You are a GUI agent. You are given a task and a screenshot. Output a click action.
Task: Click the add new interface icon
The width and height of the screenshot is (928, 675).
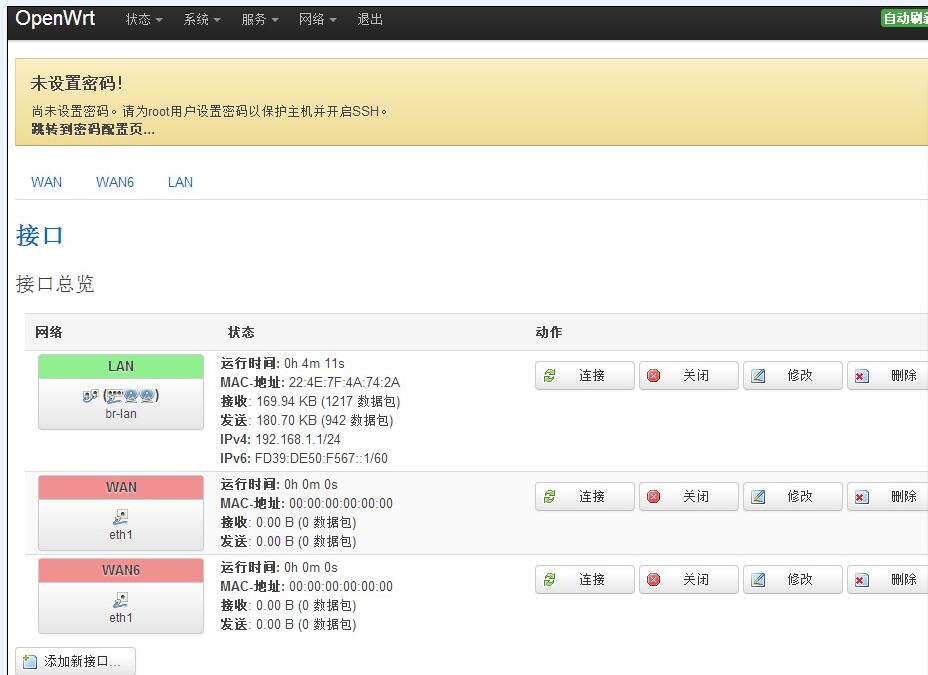[30, 662]
